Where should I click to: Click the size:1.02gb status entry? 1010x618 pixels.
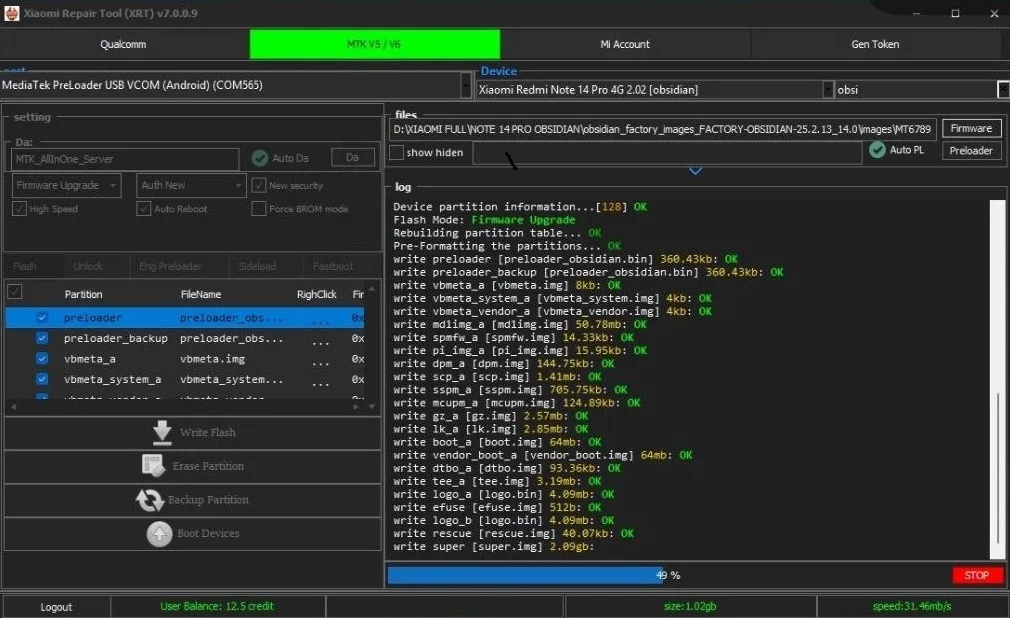pos(690,606)
